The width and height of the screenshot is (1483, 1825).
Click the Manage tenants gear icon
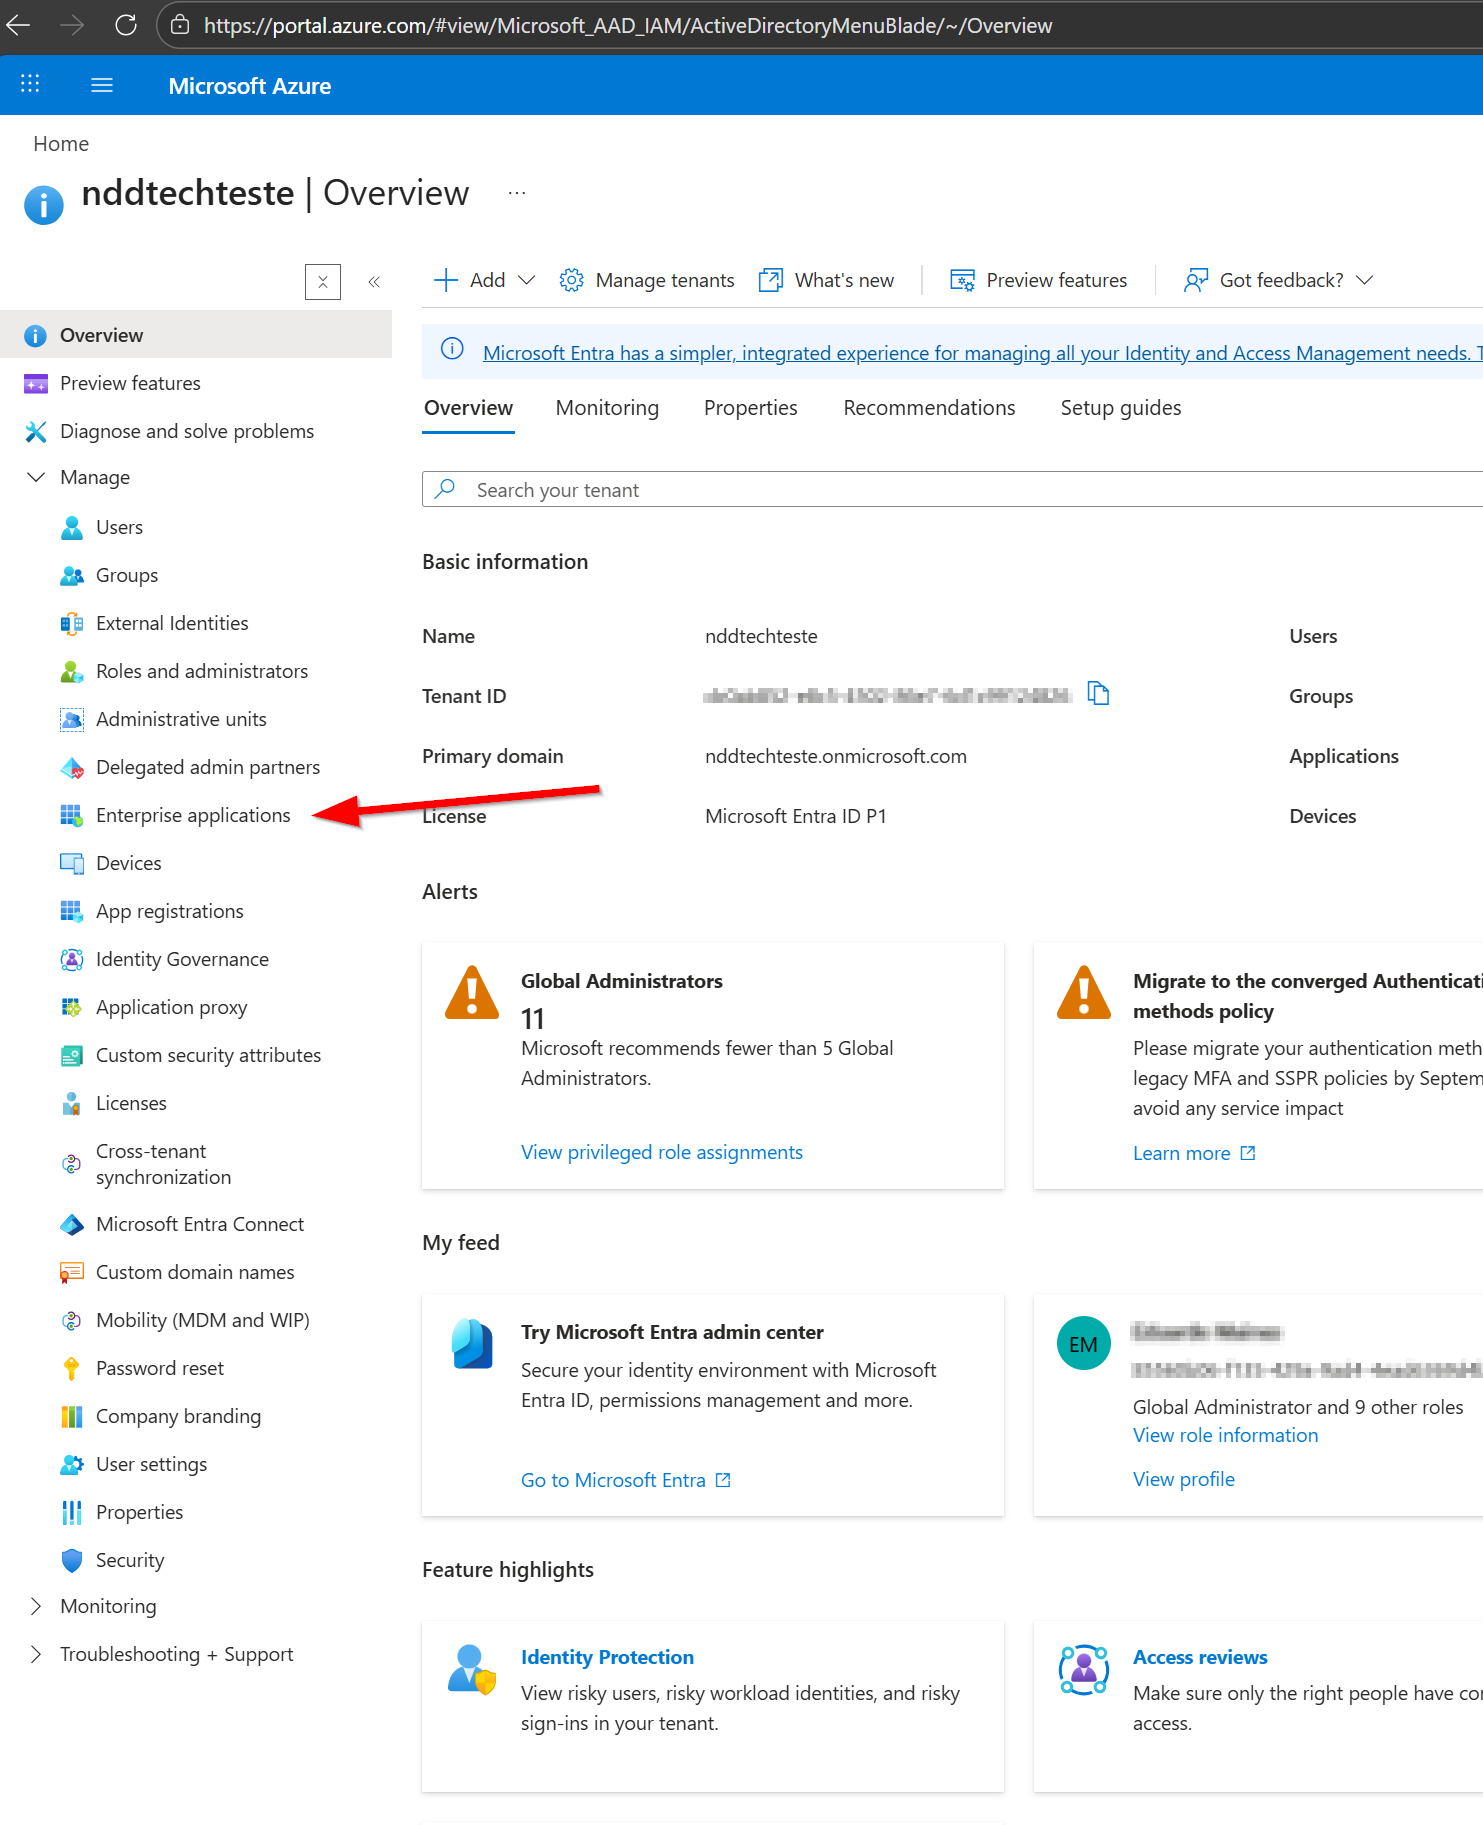coord(571,280)
